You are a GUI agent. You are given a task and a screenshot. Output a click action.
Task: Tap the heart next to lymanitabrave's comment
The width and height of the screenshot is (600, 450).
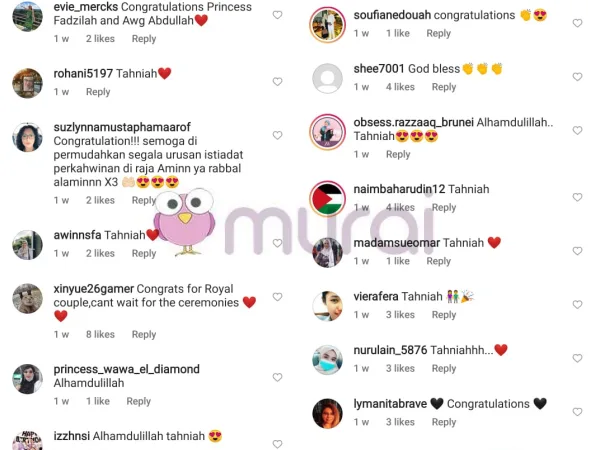(577, 412)
